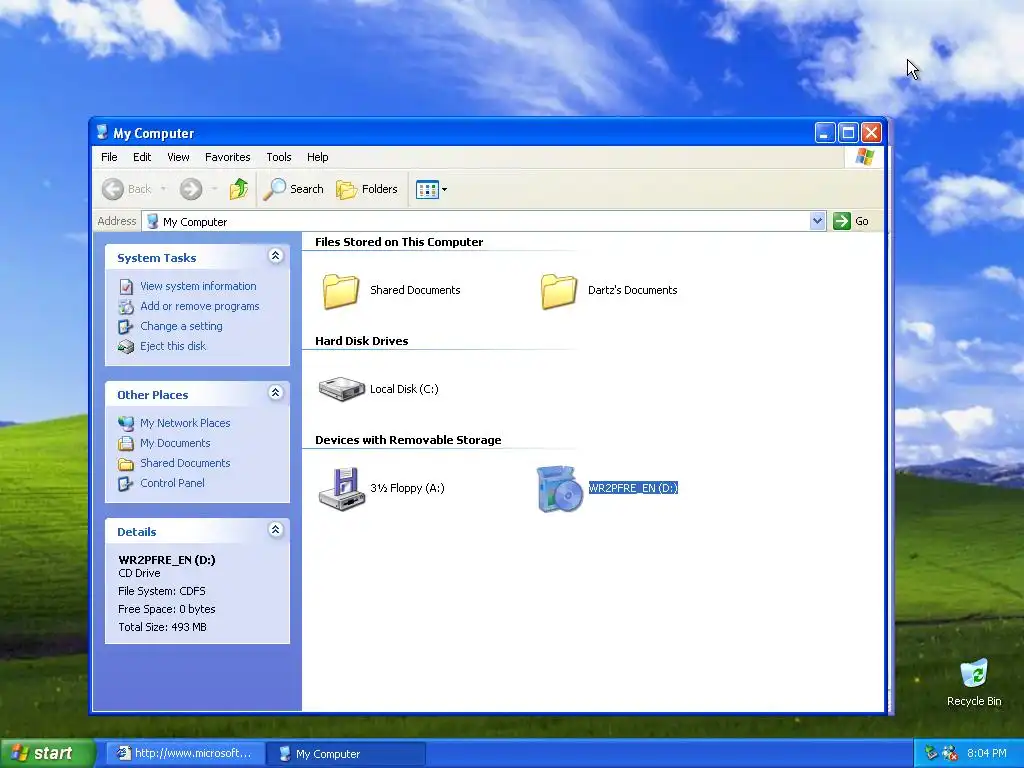Click the Local Disk (C:) label
The image size is (1024, 768).
pos(404,389)
